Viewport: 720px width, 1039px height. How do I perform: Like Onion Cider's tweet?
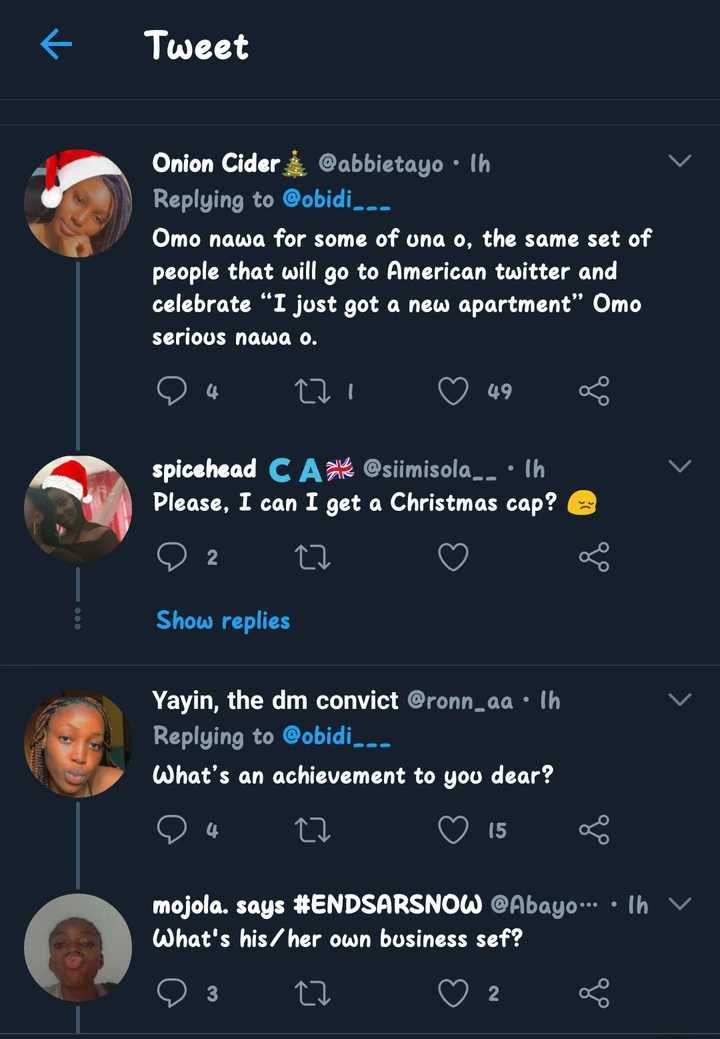[x=454, y=391]
